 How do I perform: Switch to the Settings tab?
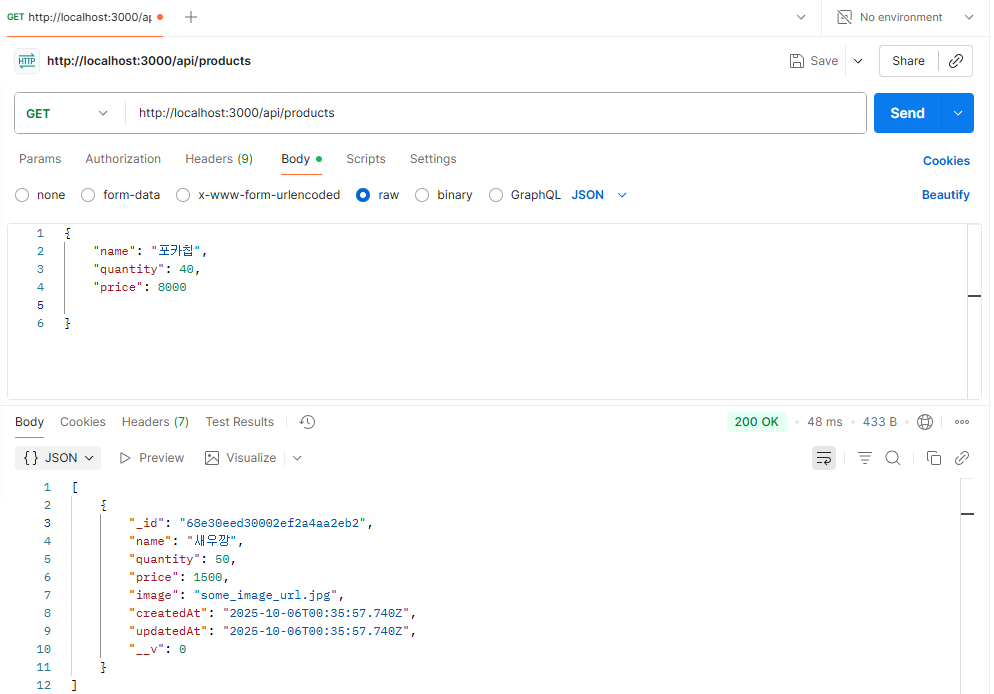[x=433, y=159]
